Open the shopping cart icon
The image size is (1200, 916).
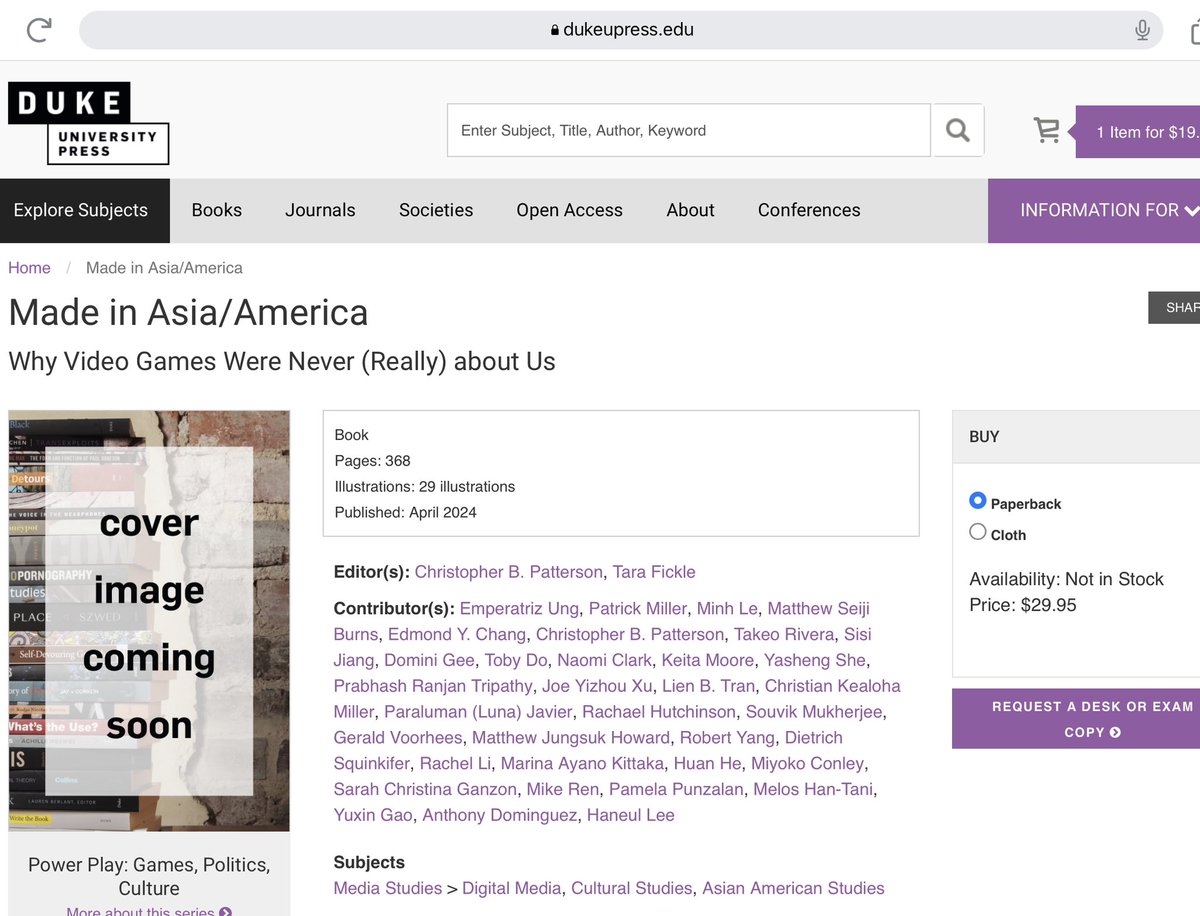1046,130
